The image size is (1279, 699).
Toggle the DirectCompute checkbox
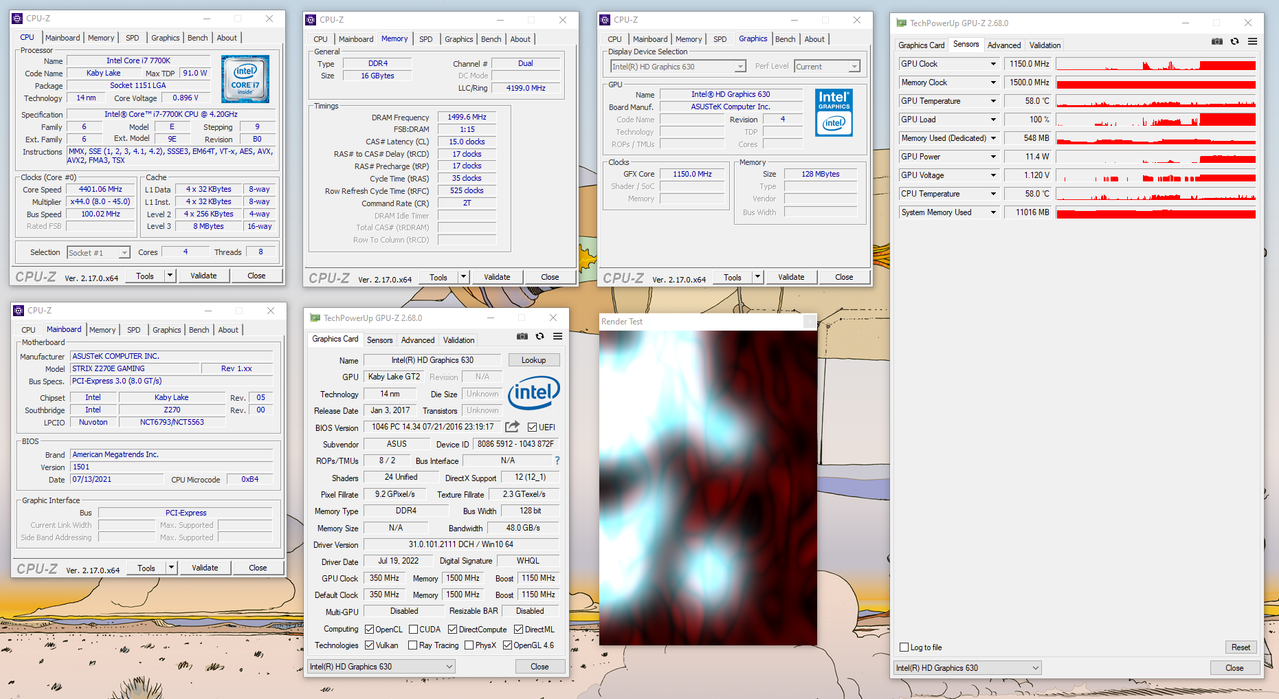(x=452, y=629)
